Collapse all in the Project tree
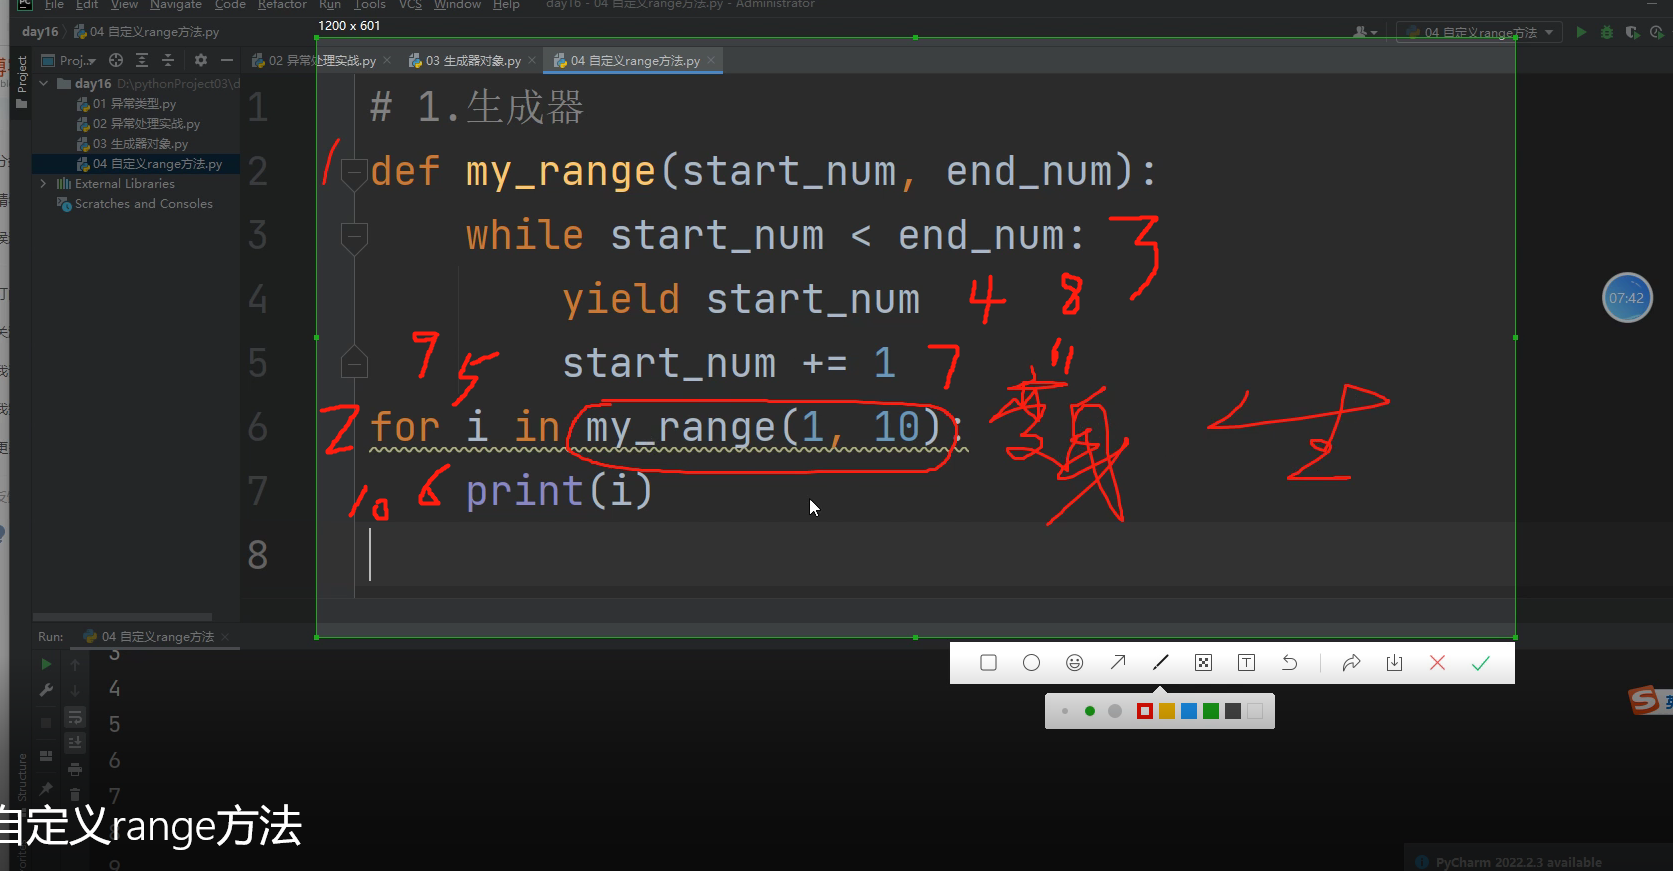1673x871 pixels. [x=168, y=60]
